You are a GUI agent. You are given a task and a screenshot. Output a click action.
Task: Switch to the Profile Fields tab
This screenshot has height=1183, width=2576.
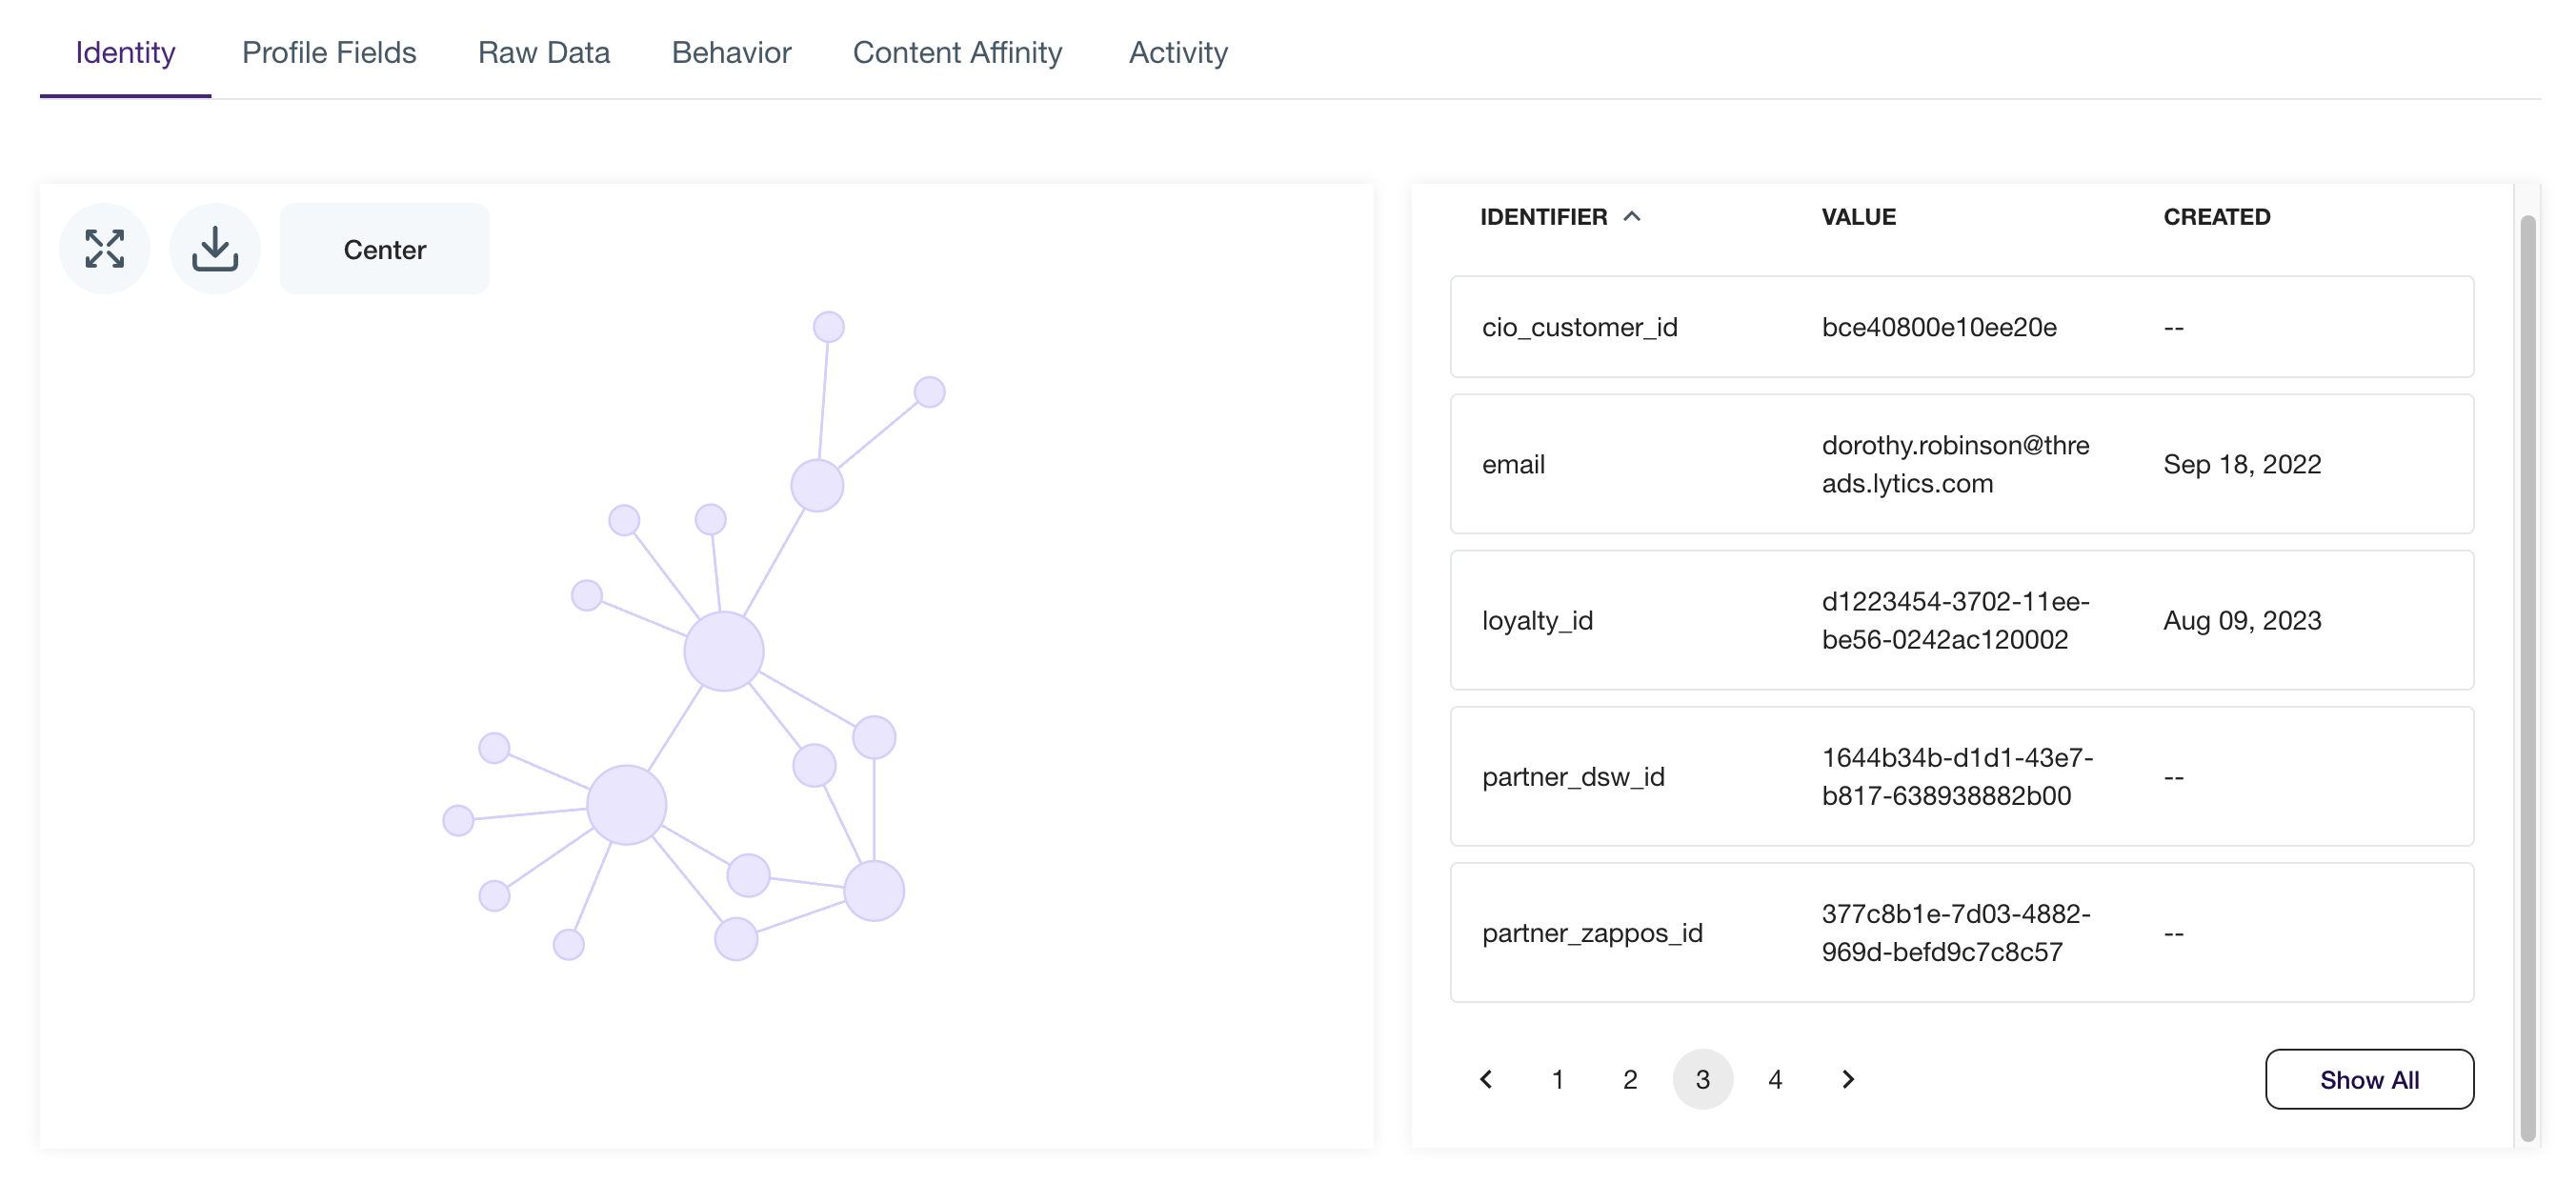click(329, 52)
